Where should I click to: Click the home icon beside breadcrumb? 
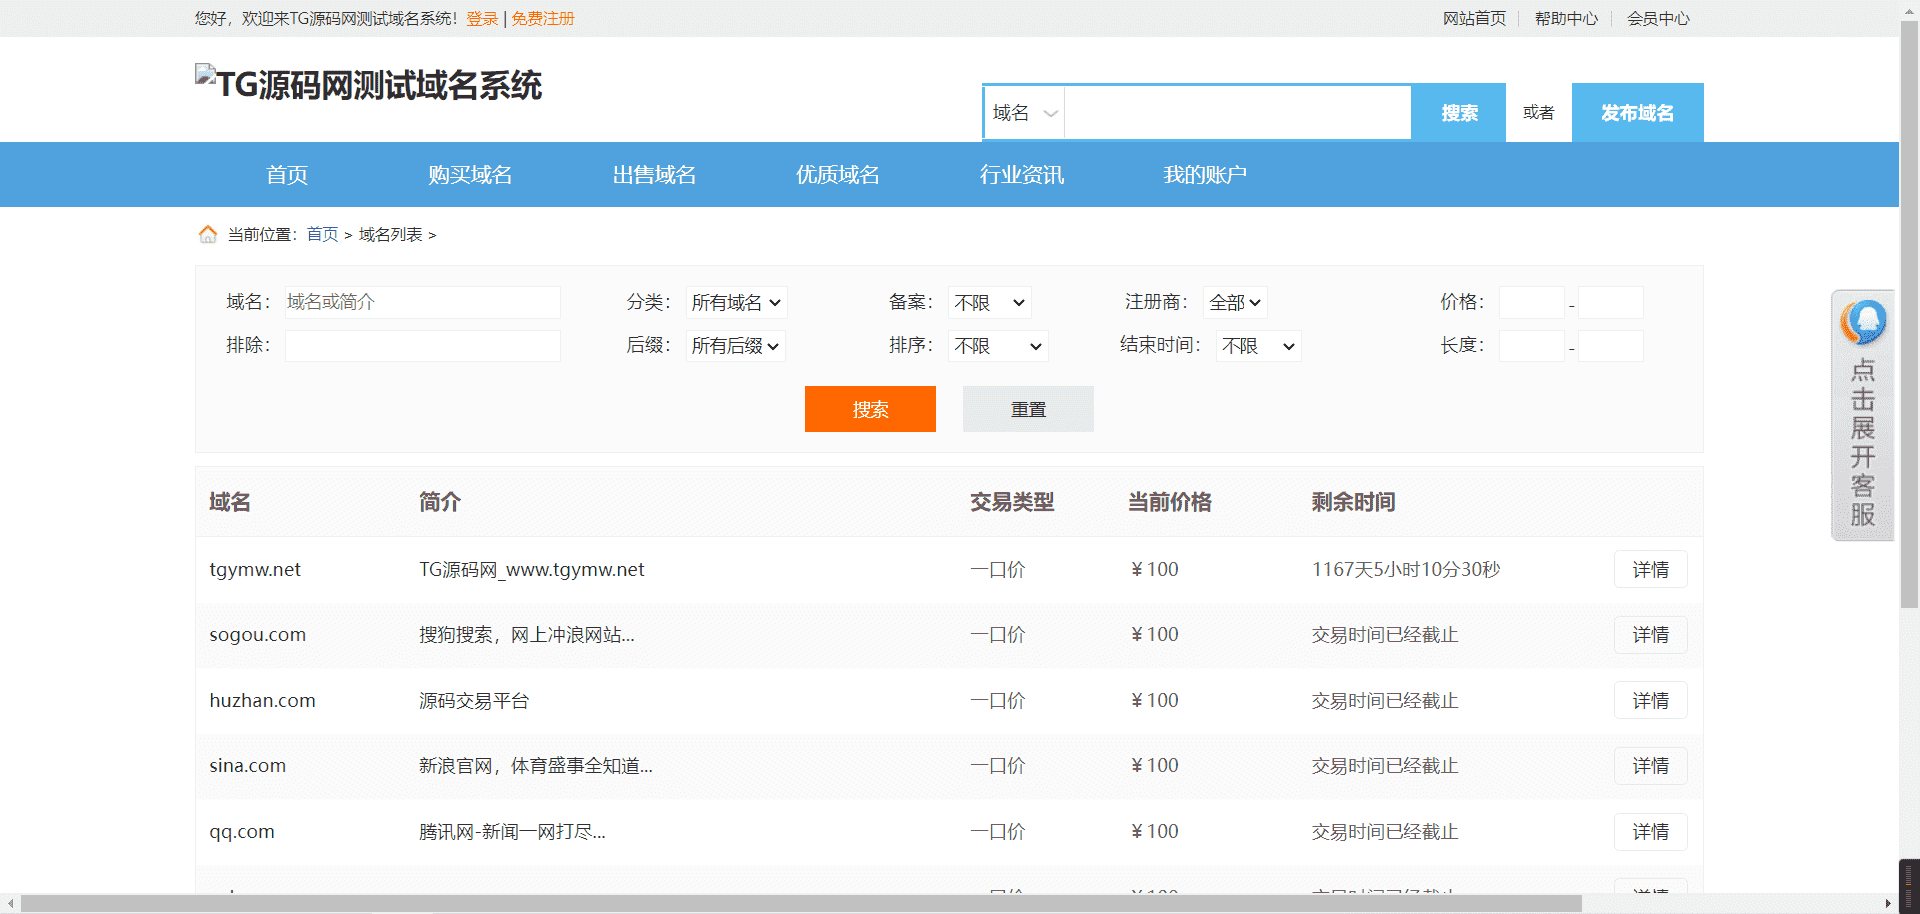pos(207,234)
